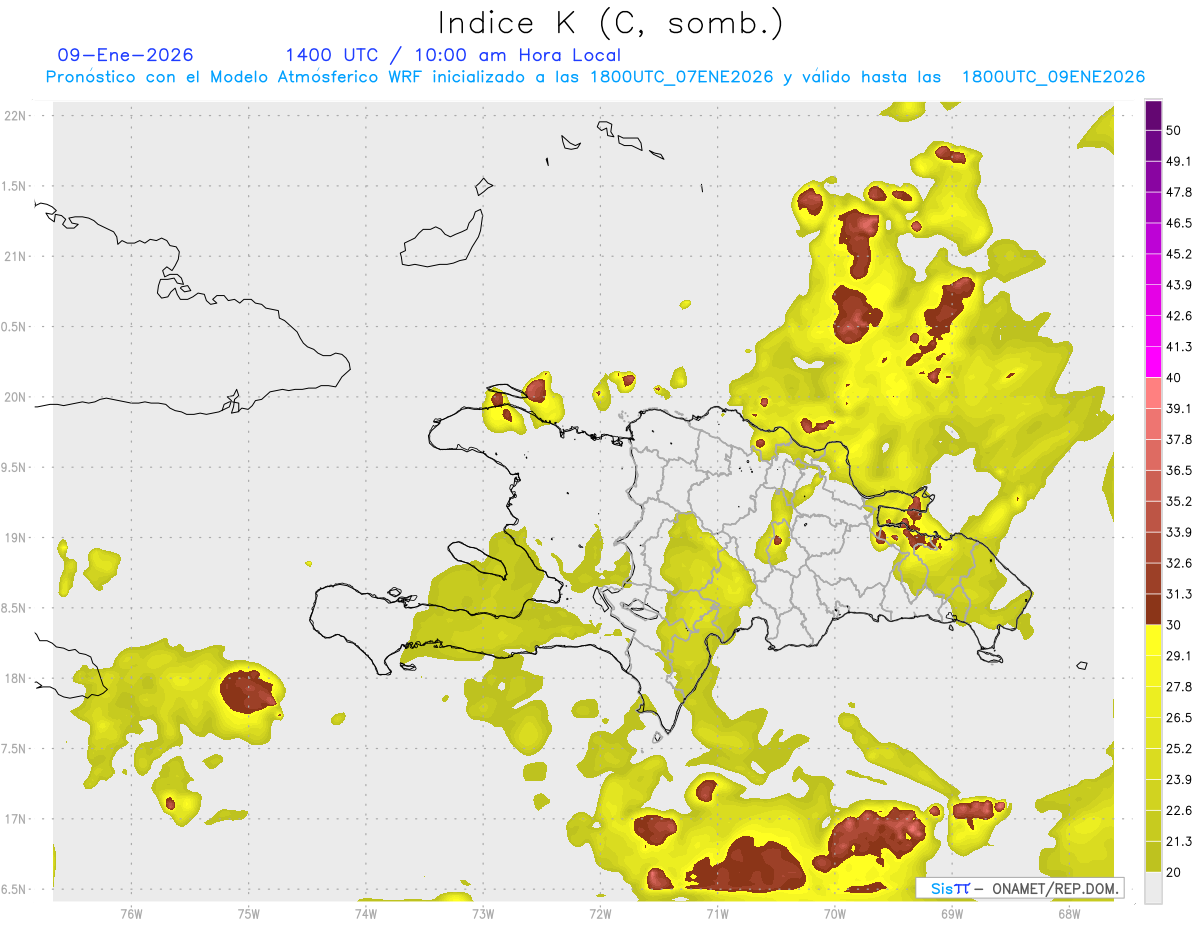Click the "70W" longitude label
The width and height of the screenshot is (1200, 927).
[835, 914]
